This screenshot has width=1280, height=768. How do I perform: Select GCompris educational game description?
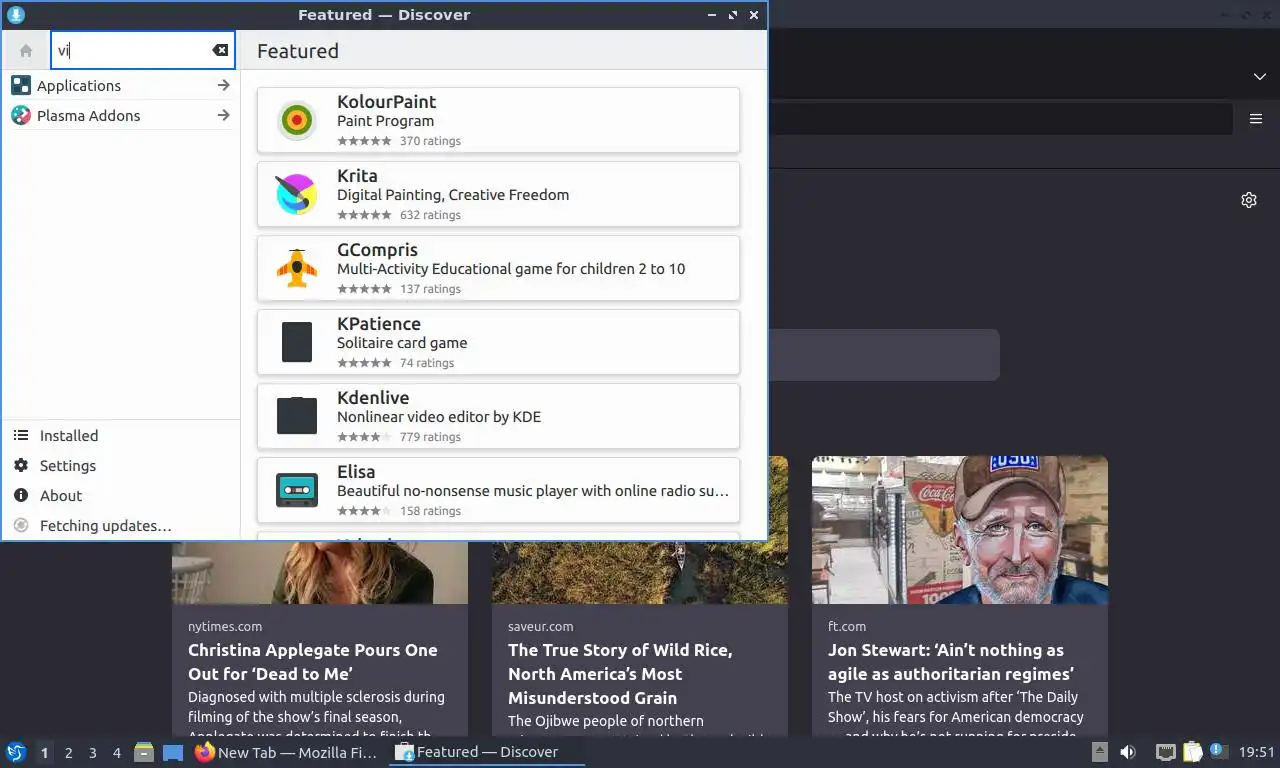click(511, 269)
